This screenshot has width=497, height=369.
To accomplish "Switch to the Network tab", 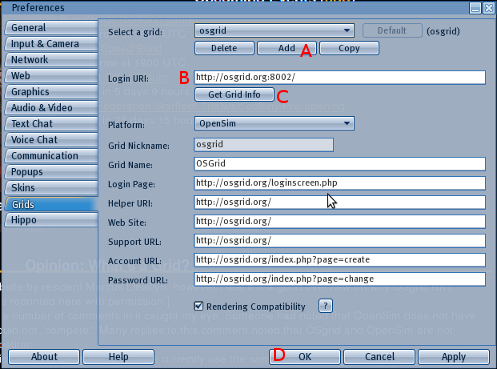I will click(52, 60).
